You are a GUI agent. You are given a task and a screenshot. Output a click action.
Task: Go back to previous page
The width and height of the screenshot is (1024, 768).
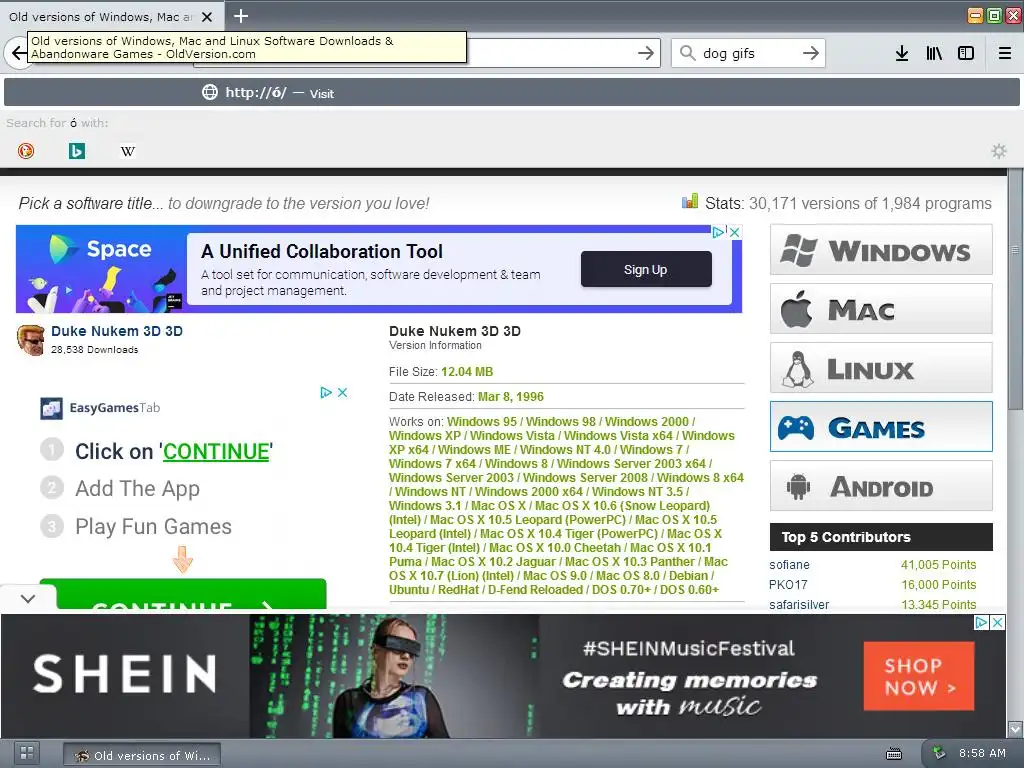17,53
